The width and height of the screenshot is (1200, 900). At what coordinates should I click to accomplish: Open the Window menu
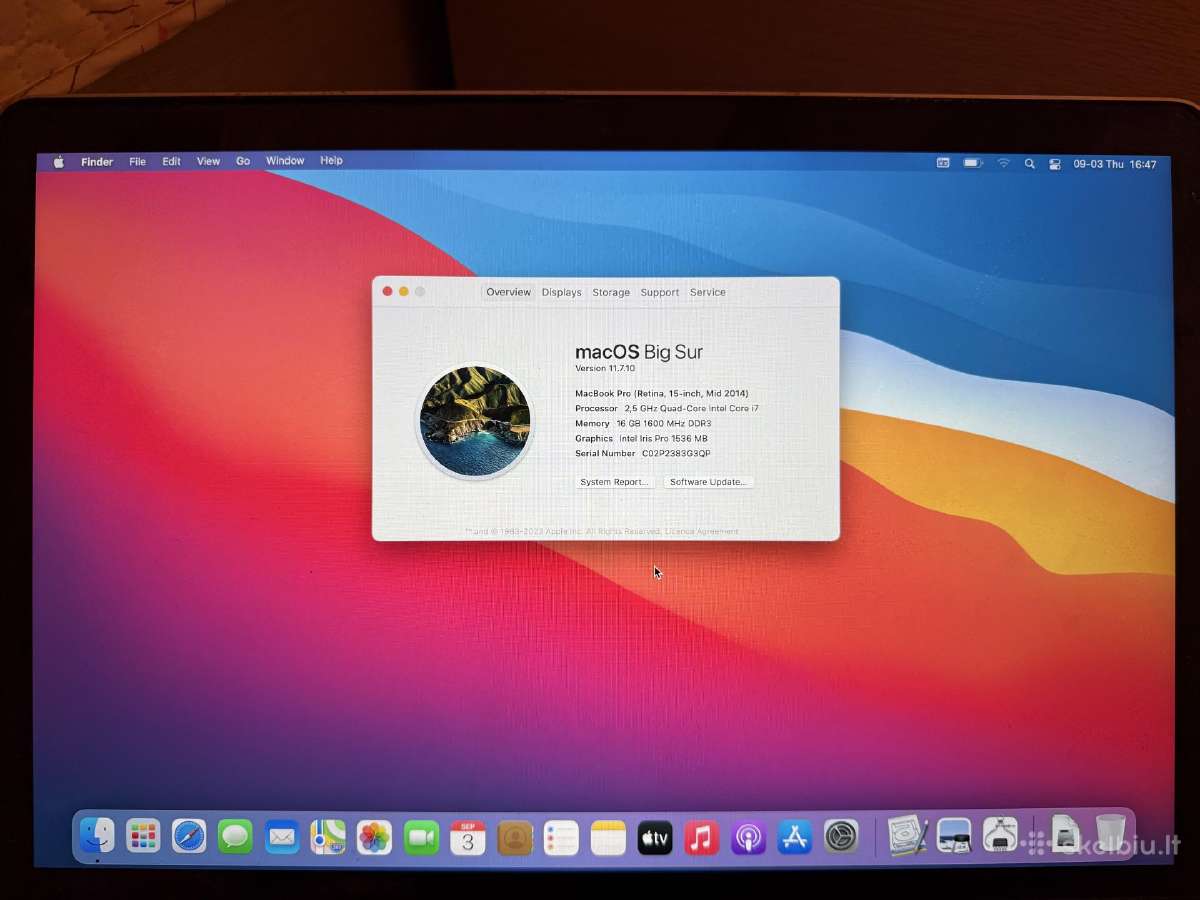285,161
